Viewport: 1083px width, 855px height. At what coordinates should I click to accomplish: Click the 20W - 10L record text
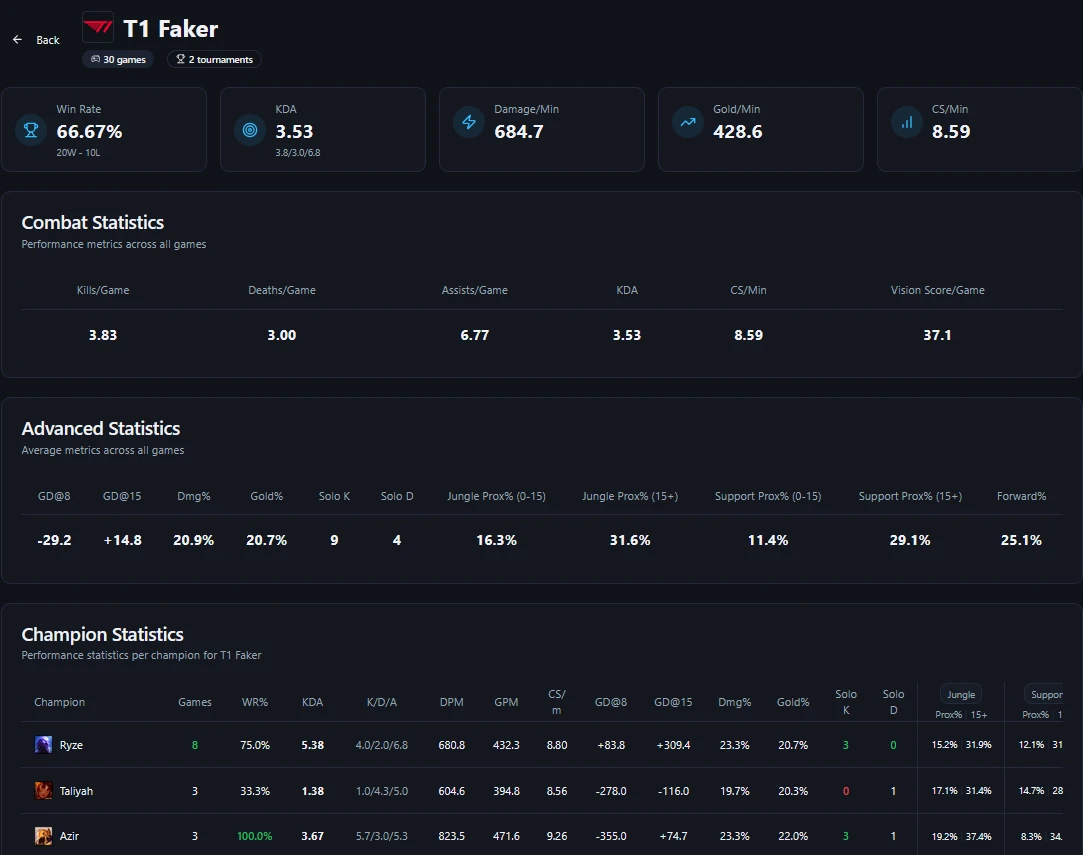pyautogui.click(x=78, y=153)
